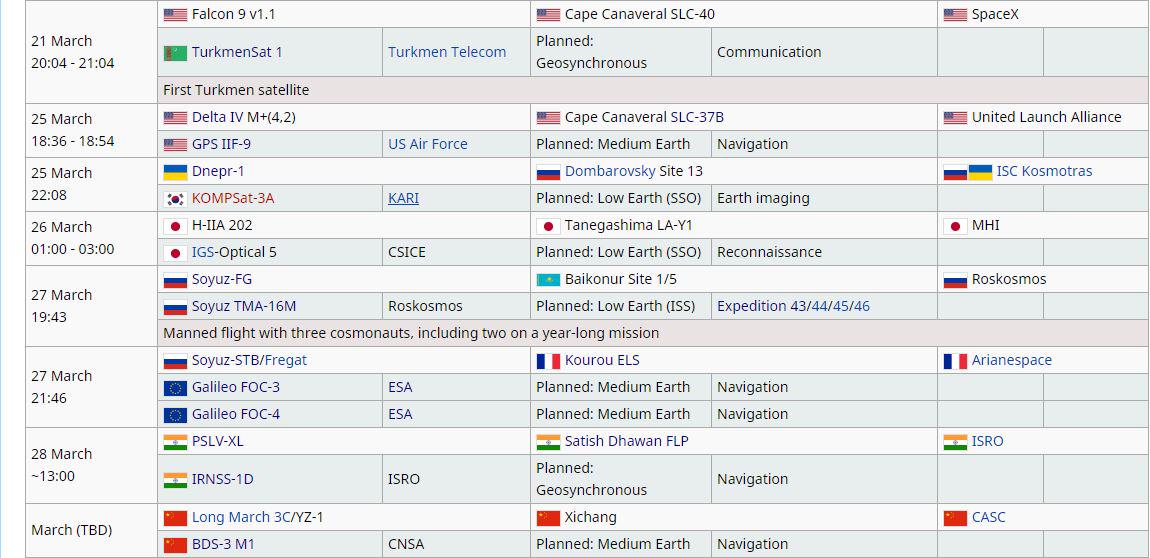Open the GPS IIF-9 satellite link
This screenshot has width=1150, height=558.
click(221, 144)
